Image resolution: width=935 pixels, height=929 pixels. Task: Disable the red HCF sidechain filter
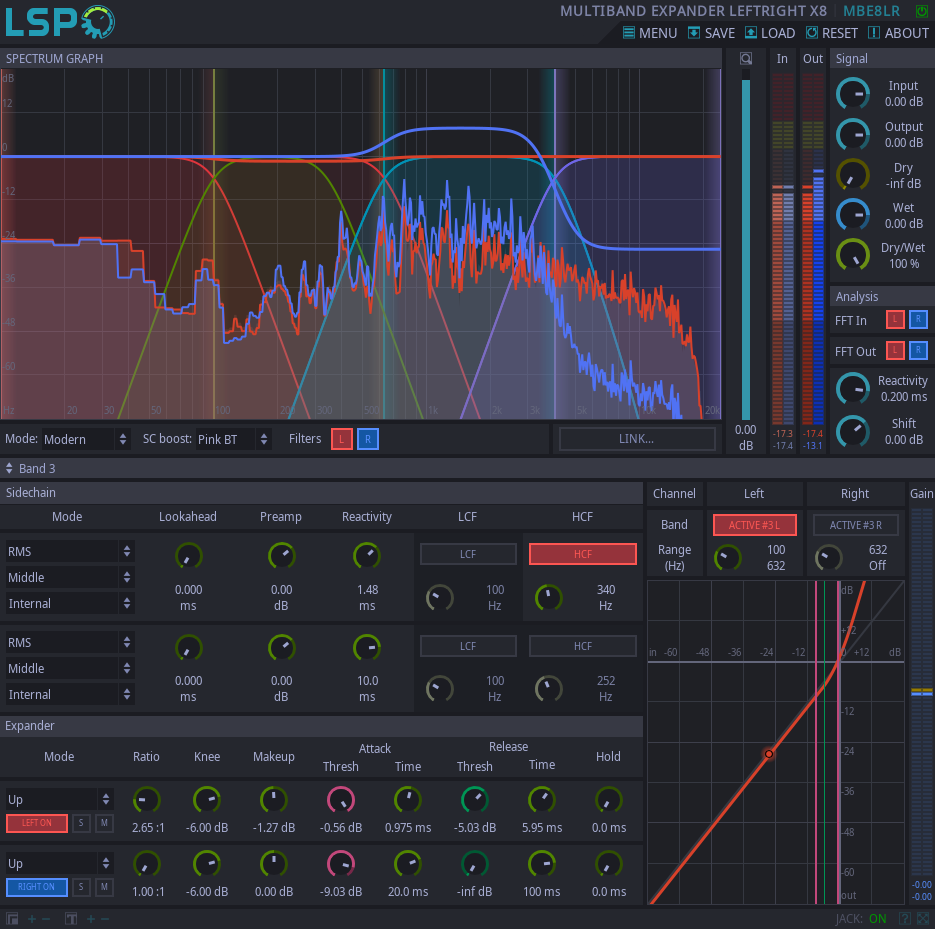tap(583, 554)
